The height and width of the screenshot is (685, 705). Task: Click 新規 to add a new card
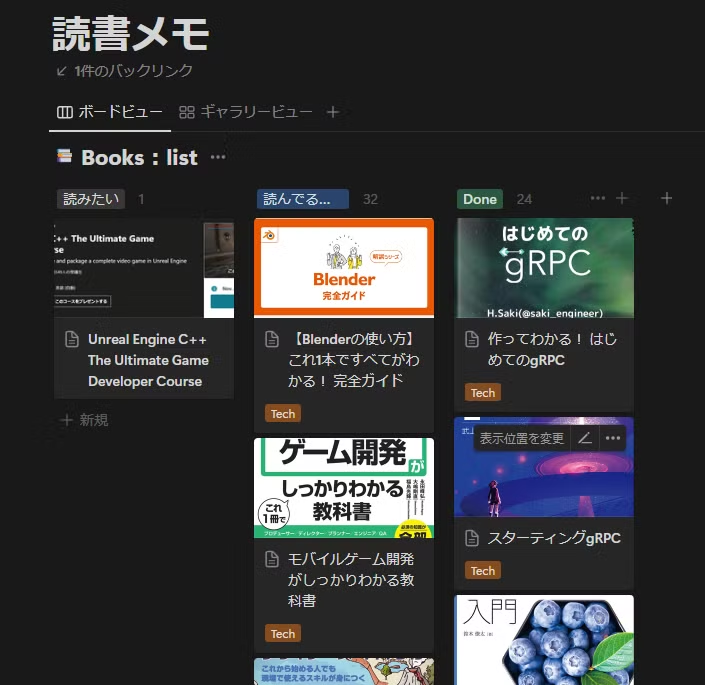click(x=84, y=420)
